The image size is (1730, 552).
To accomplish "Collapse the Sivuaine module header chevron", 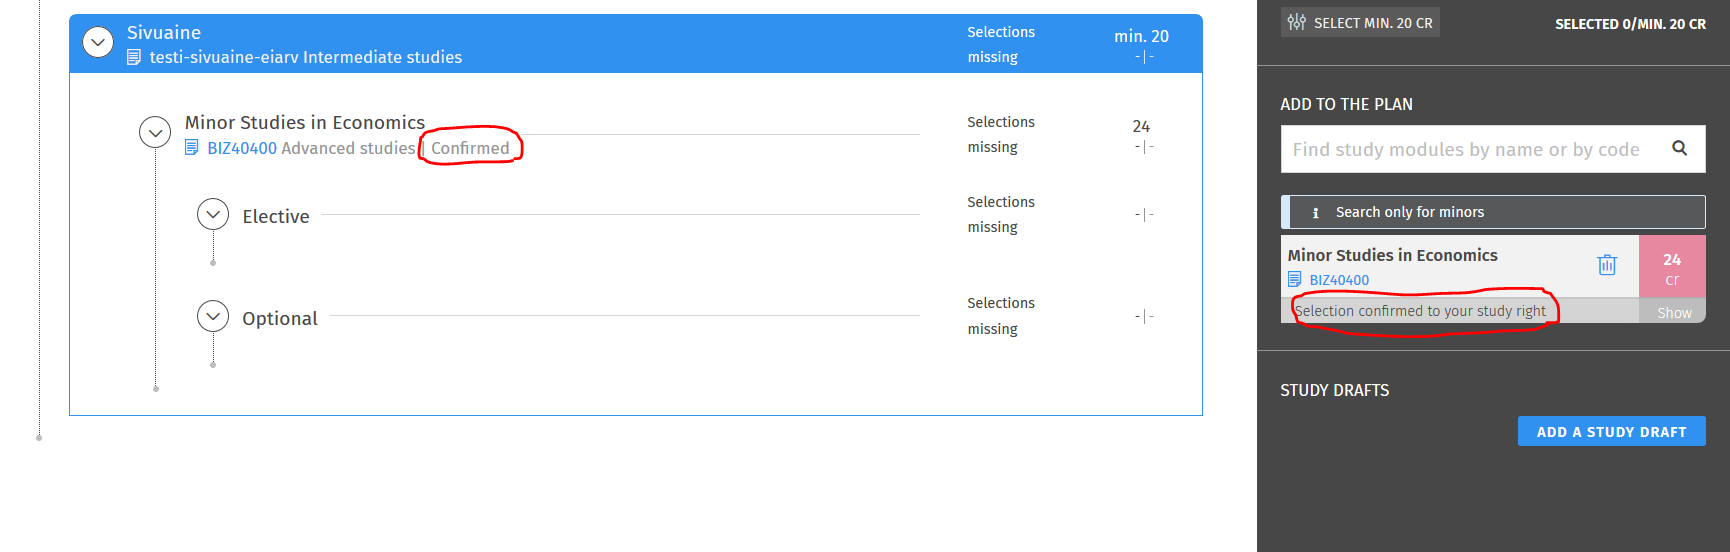I will pyautogui.click(x=98, y=43).
